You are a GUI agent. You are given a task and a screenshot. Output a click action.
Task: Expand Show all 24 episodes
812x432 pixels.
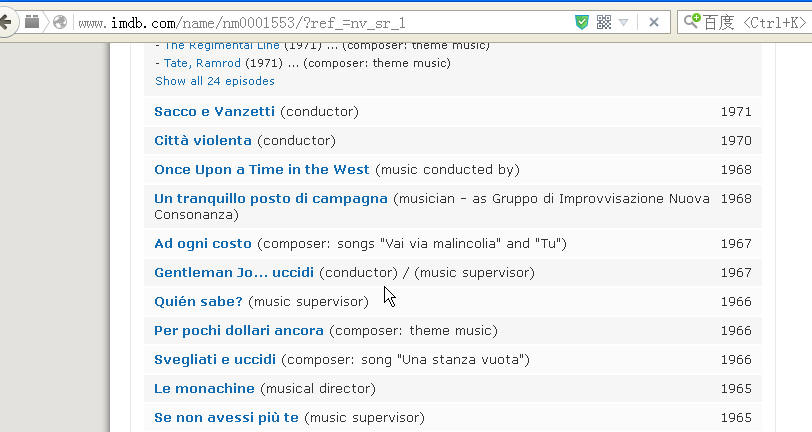point(215,81)
